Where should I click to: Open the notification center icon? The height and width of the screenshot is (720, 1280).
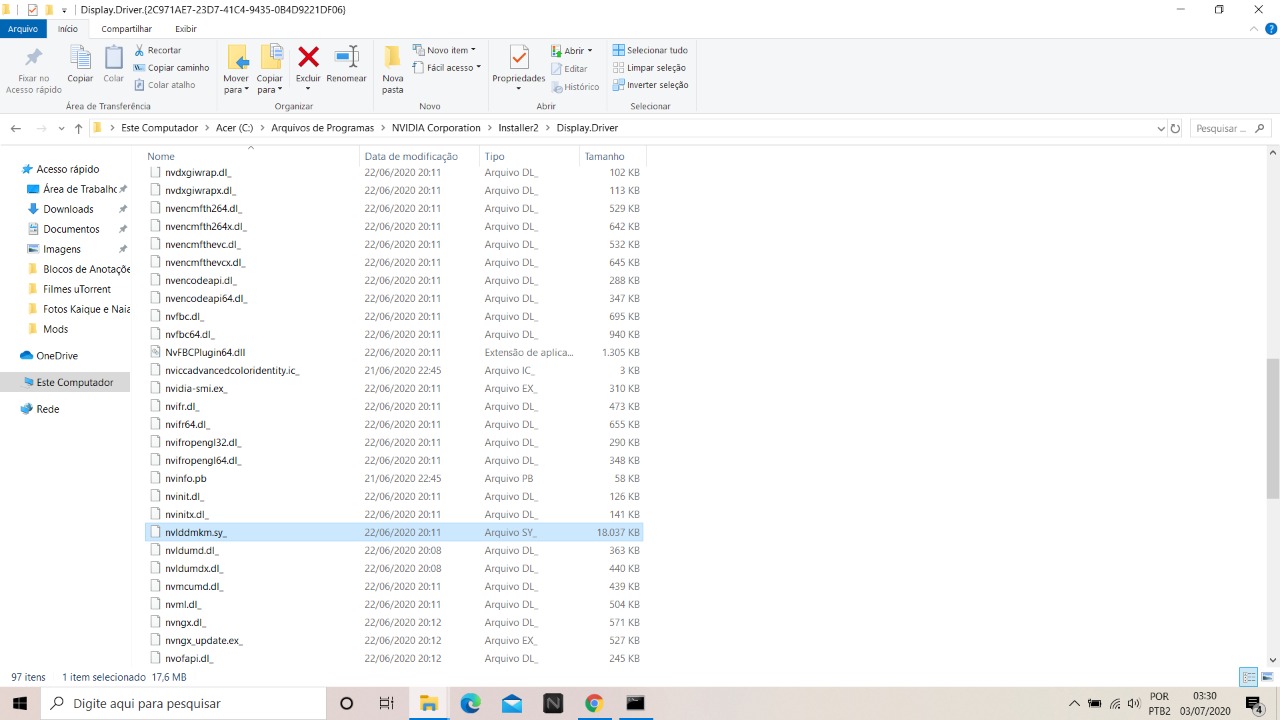click(x=1254, y=704)
